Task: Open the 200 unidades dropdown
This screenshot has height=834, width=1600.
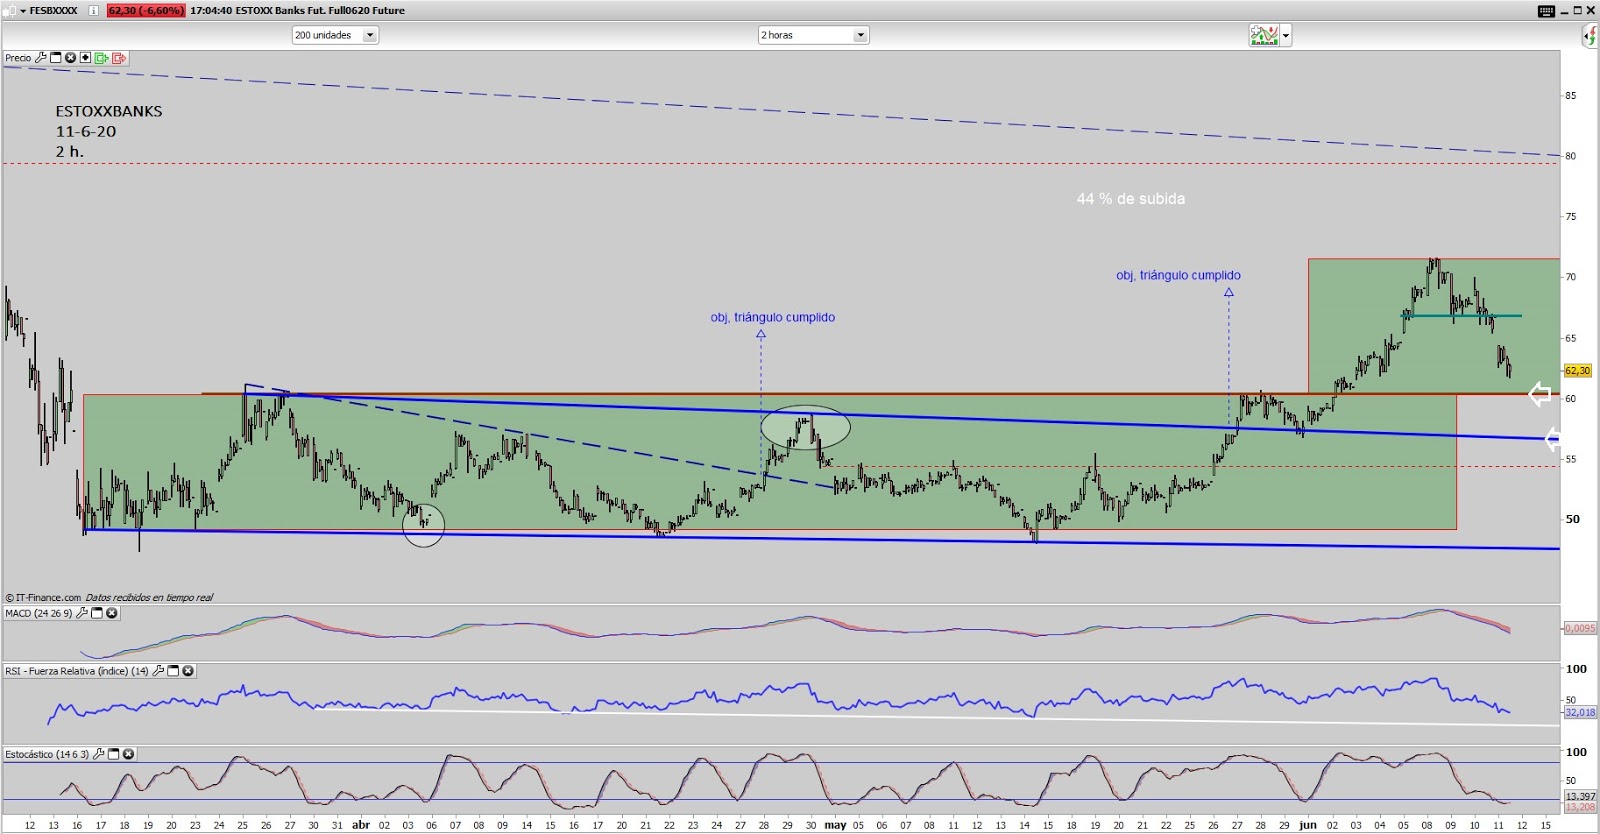Action: point(334,35)
